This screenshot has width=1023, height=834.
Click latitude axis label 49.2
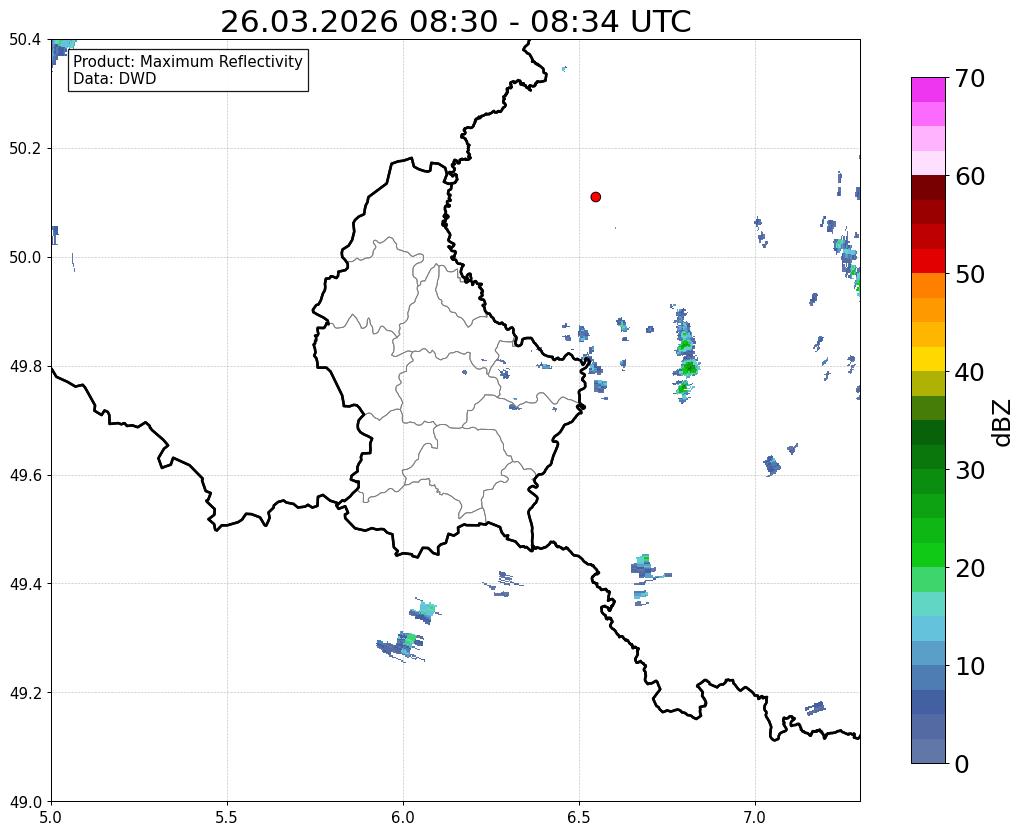pyautogui.click(x=25, y=693)
